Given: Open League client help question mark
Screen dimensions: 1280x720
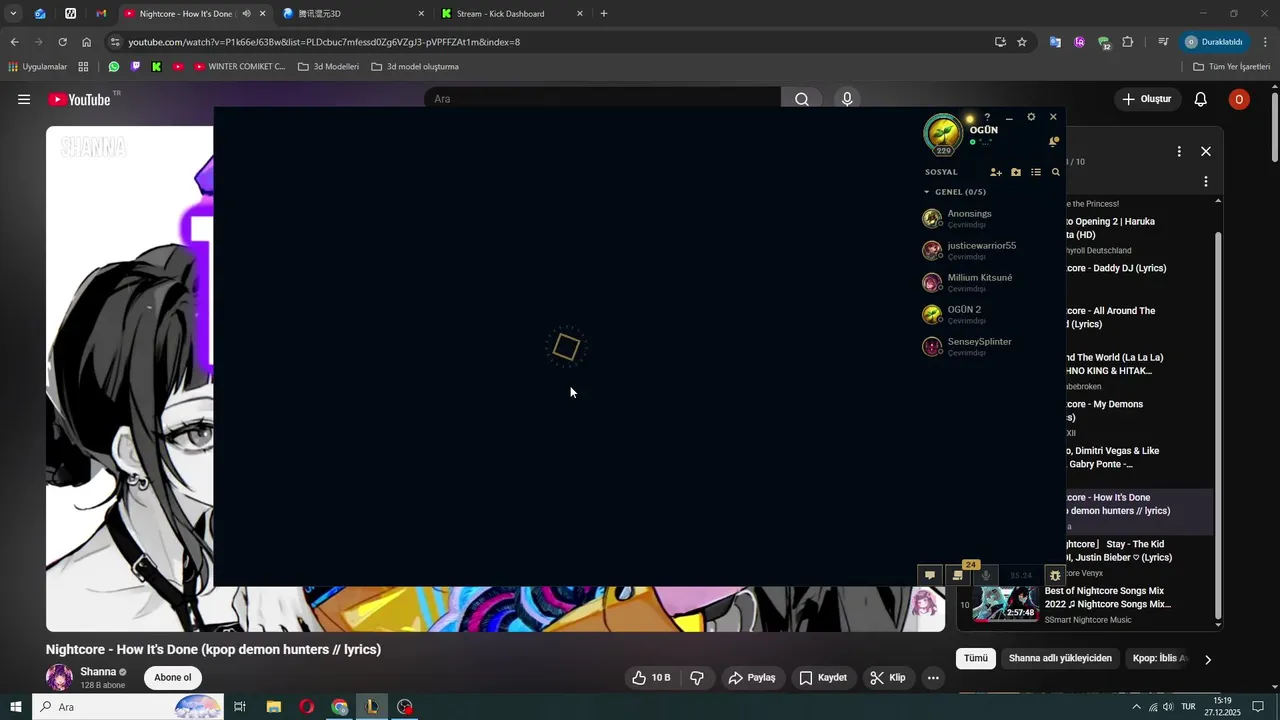Looking at the screenshot, I should click(987, 117).
